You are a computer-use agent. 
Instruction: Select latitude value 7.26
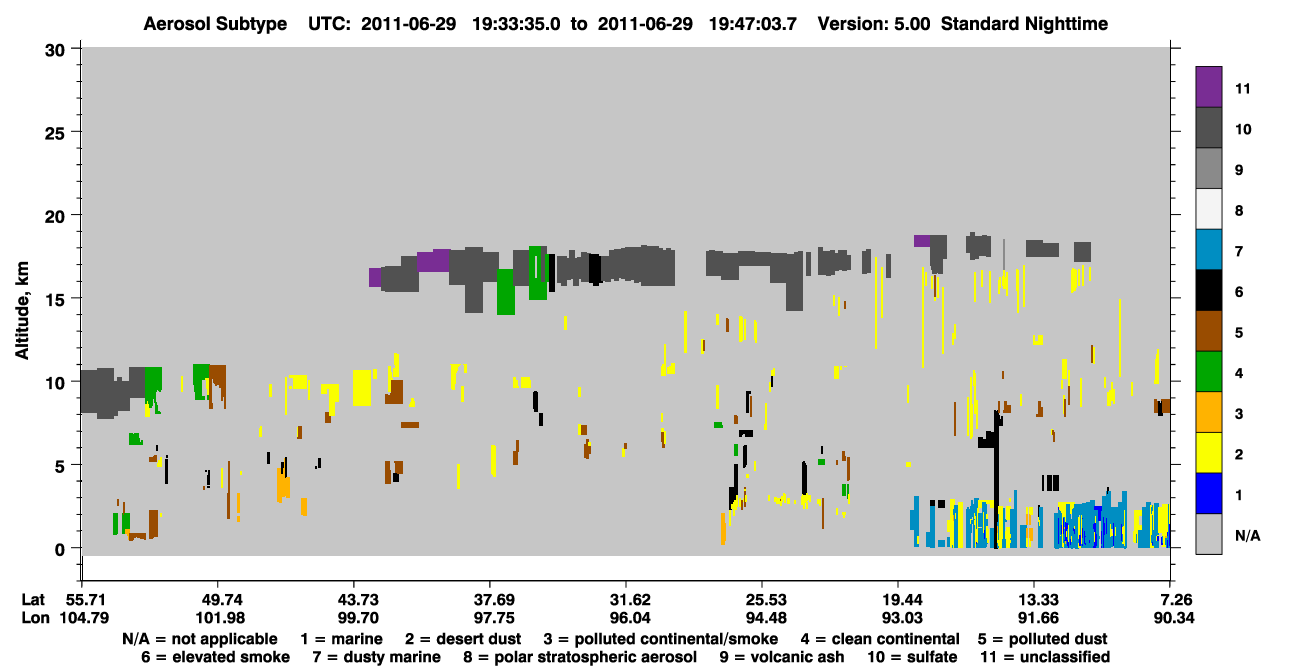(x=1174, y=600)
